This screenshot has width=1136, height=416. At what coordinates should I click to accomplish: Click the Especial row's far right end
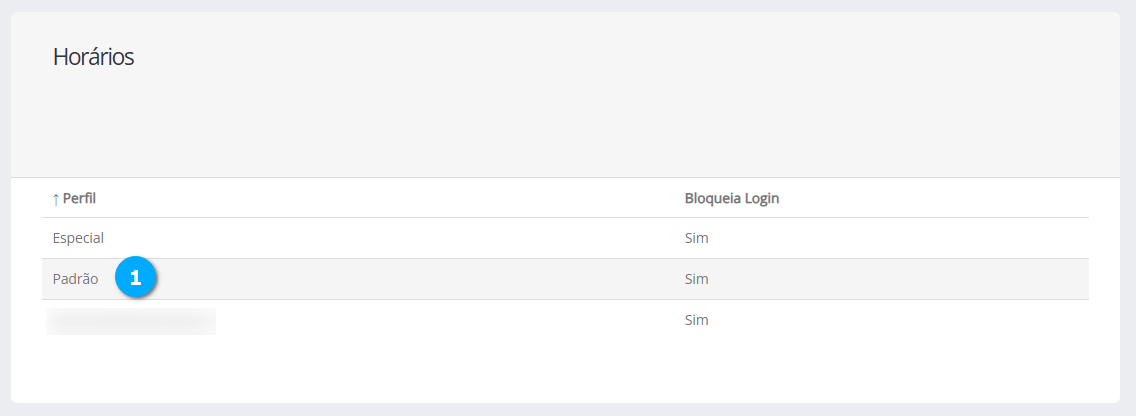click(x=1060, y=238)
